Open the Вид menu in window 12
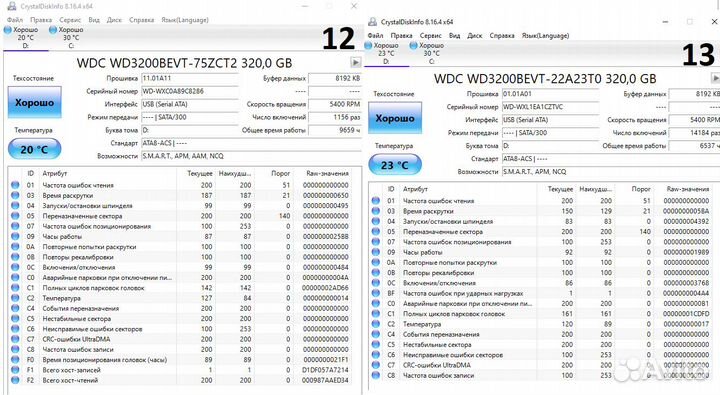Viewport: 720px width, 395px height. (x=94, y=20)
